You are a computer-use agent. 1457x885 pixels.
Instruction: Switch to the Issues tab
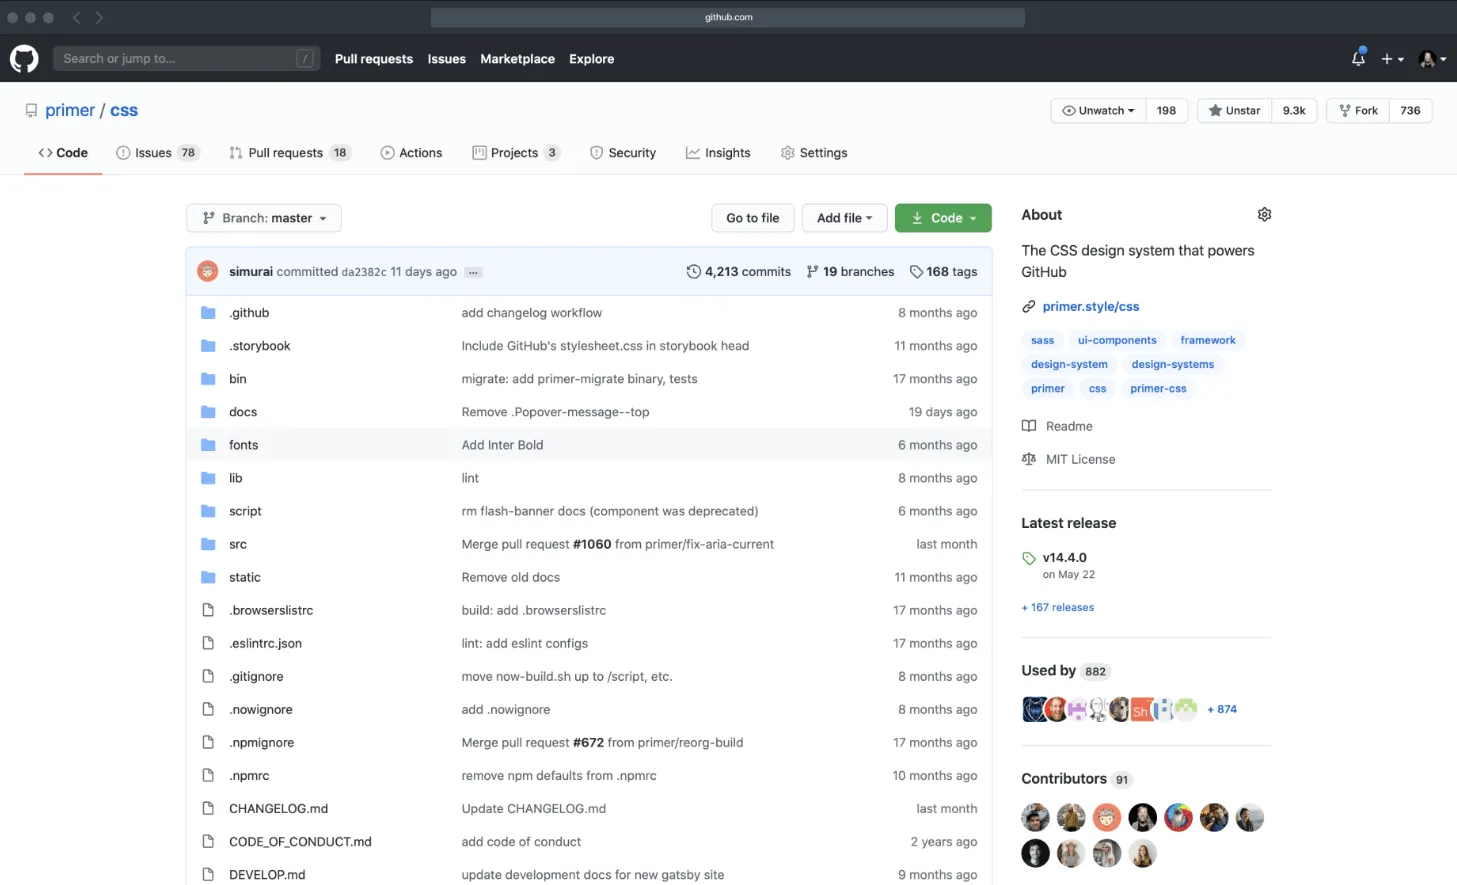point(158,153)
